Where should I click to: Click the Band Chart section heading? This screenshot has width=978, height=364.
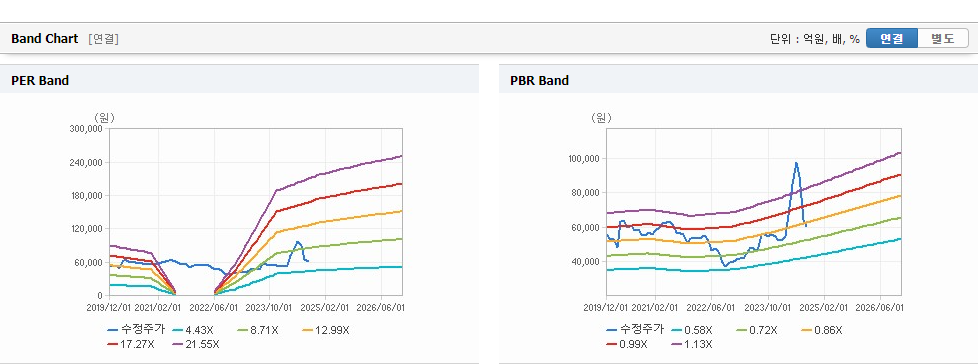(x=45, y=39)
